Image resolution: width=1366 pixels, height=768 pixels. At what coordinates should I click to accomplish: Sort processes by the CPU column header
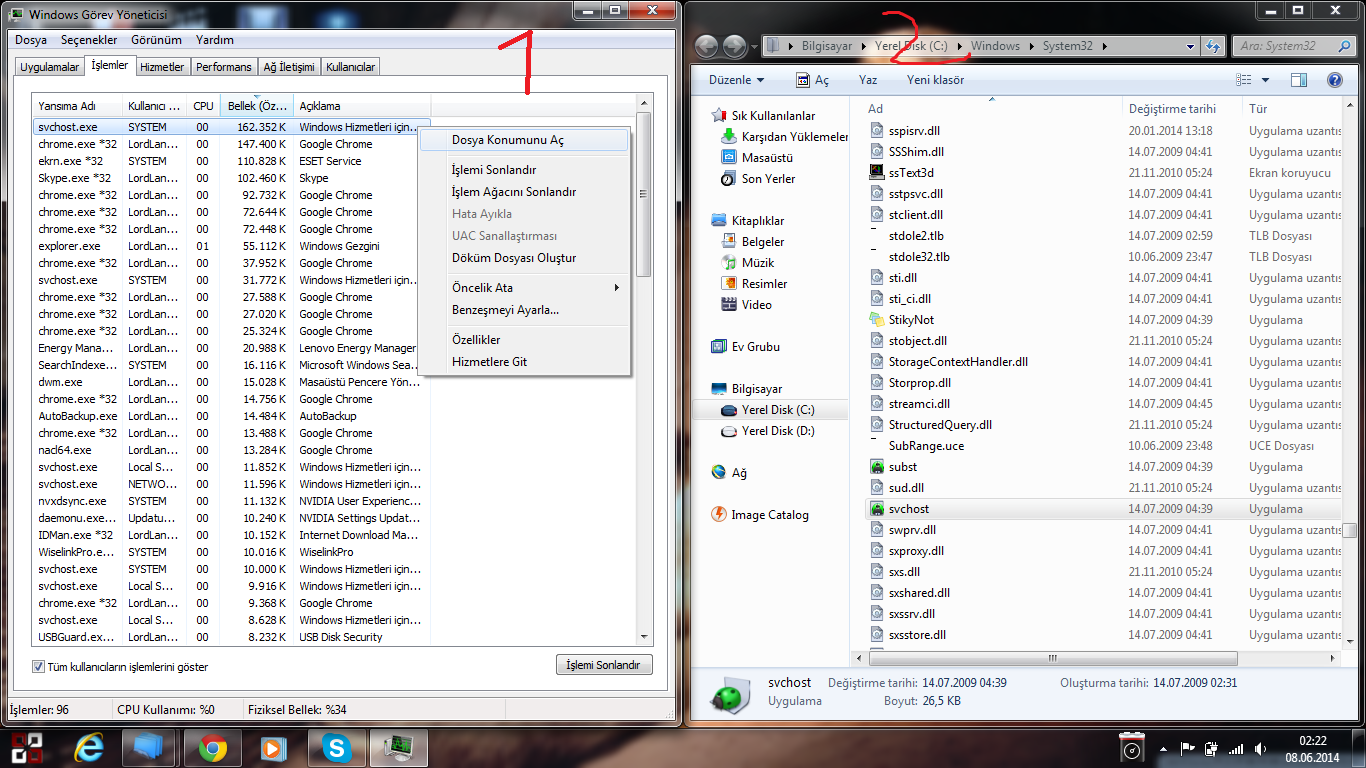click(204, 105)
